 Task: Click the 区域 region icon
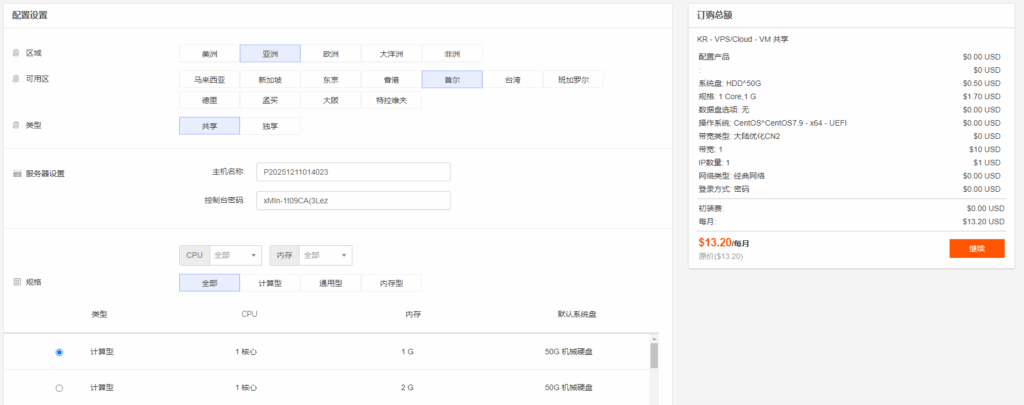(x=15, y=53)
